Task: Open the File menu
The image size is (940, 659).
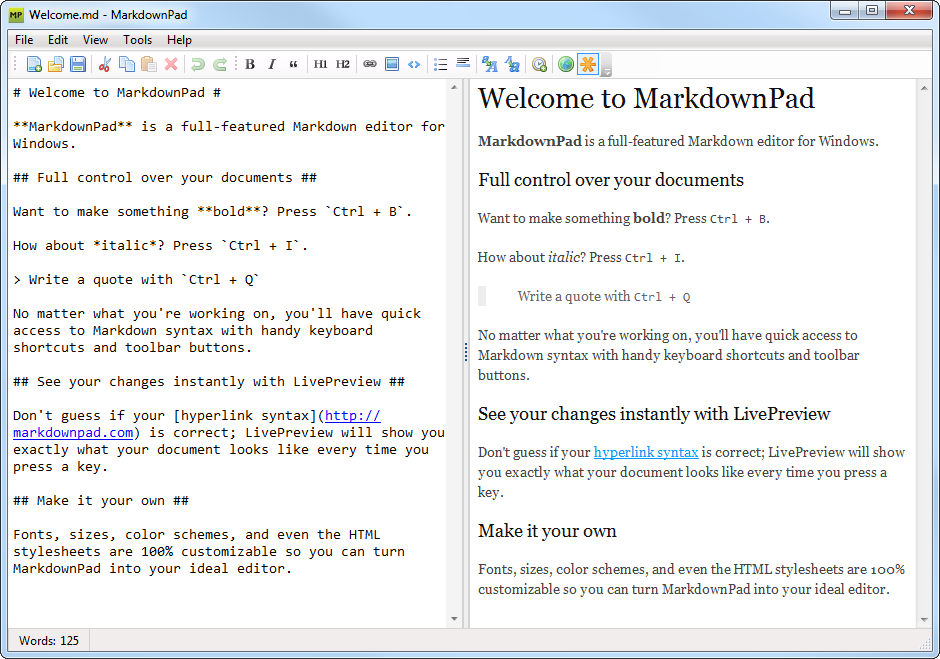Action: (23, 40)
